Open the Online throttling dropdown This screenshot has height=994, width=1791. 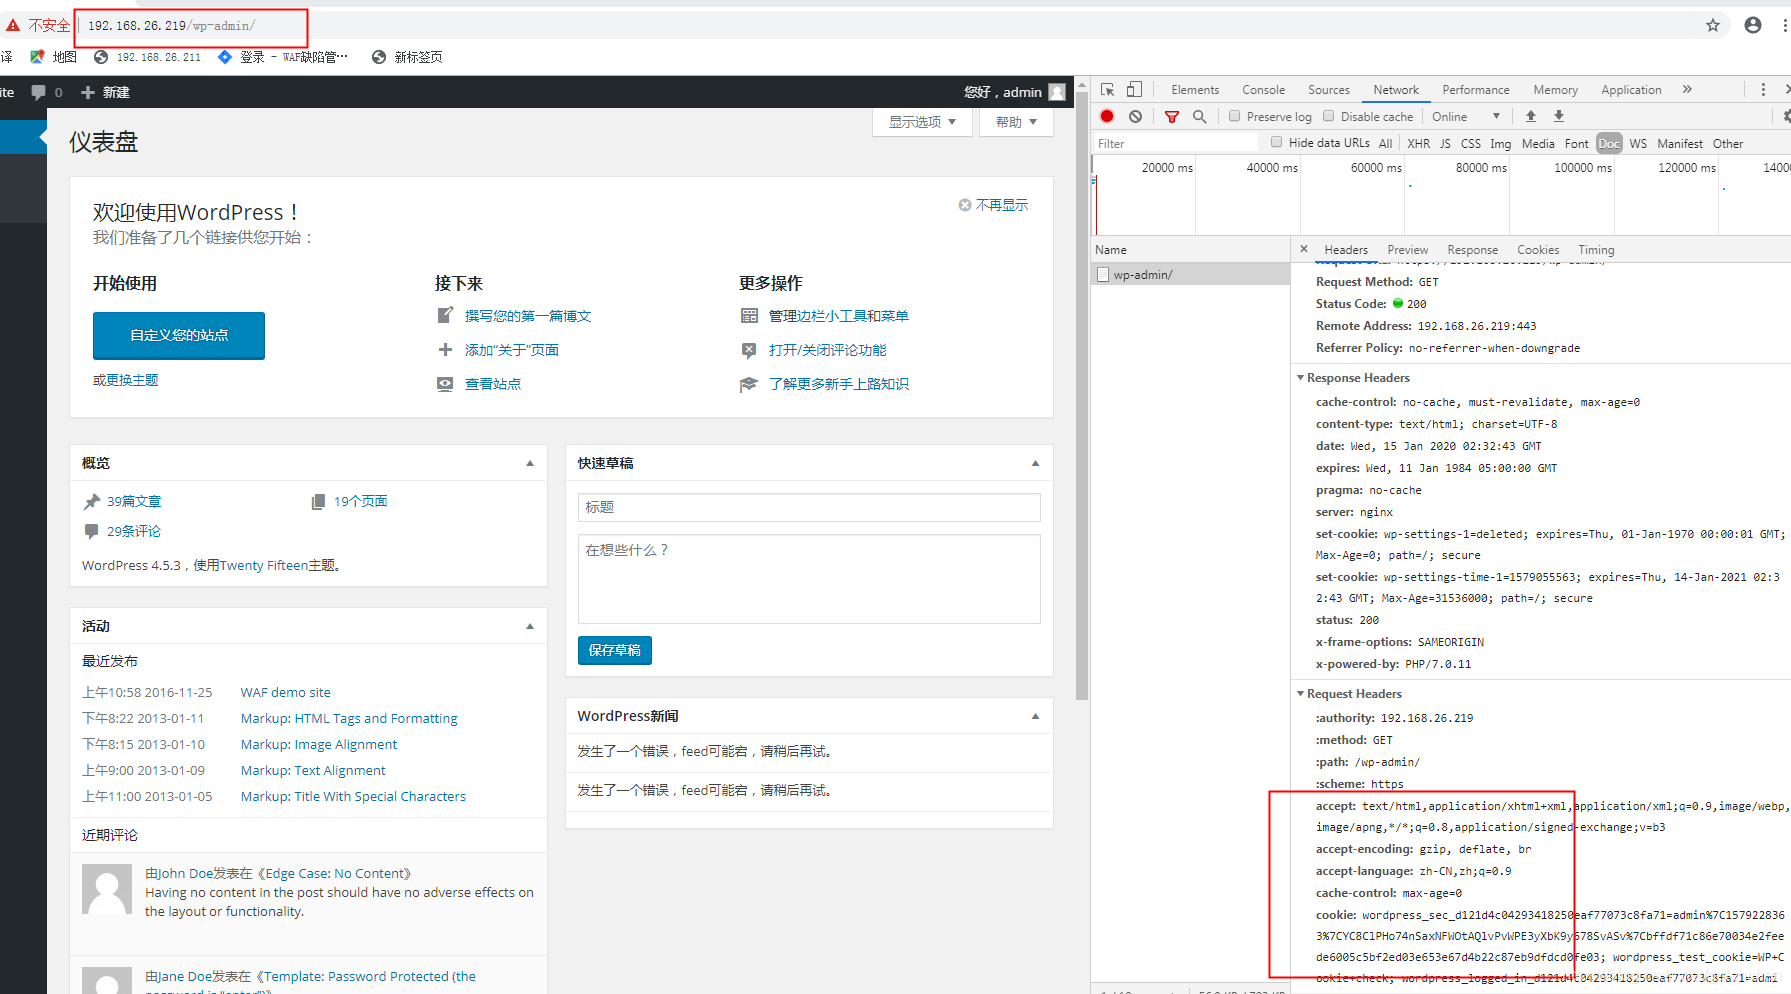click(x=1466, y=117)
